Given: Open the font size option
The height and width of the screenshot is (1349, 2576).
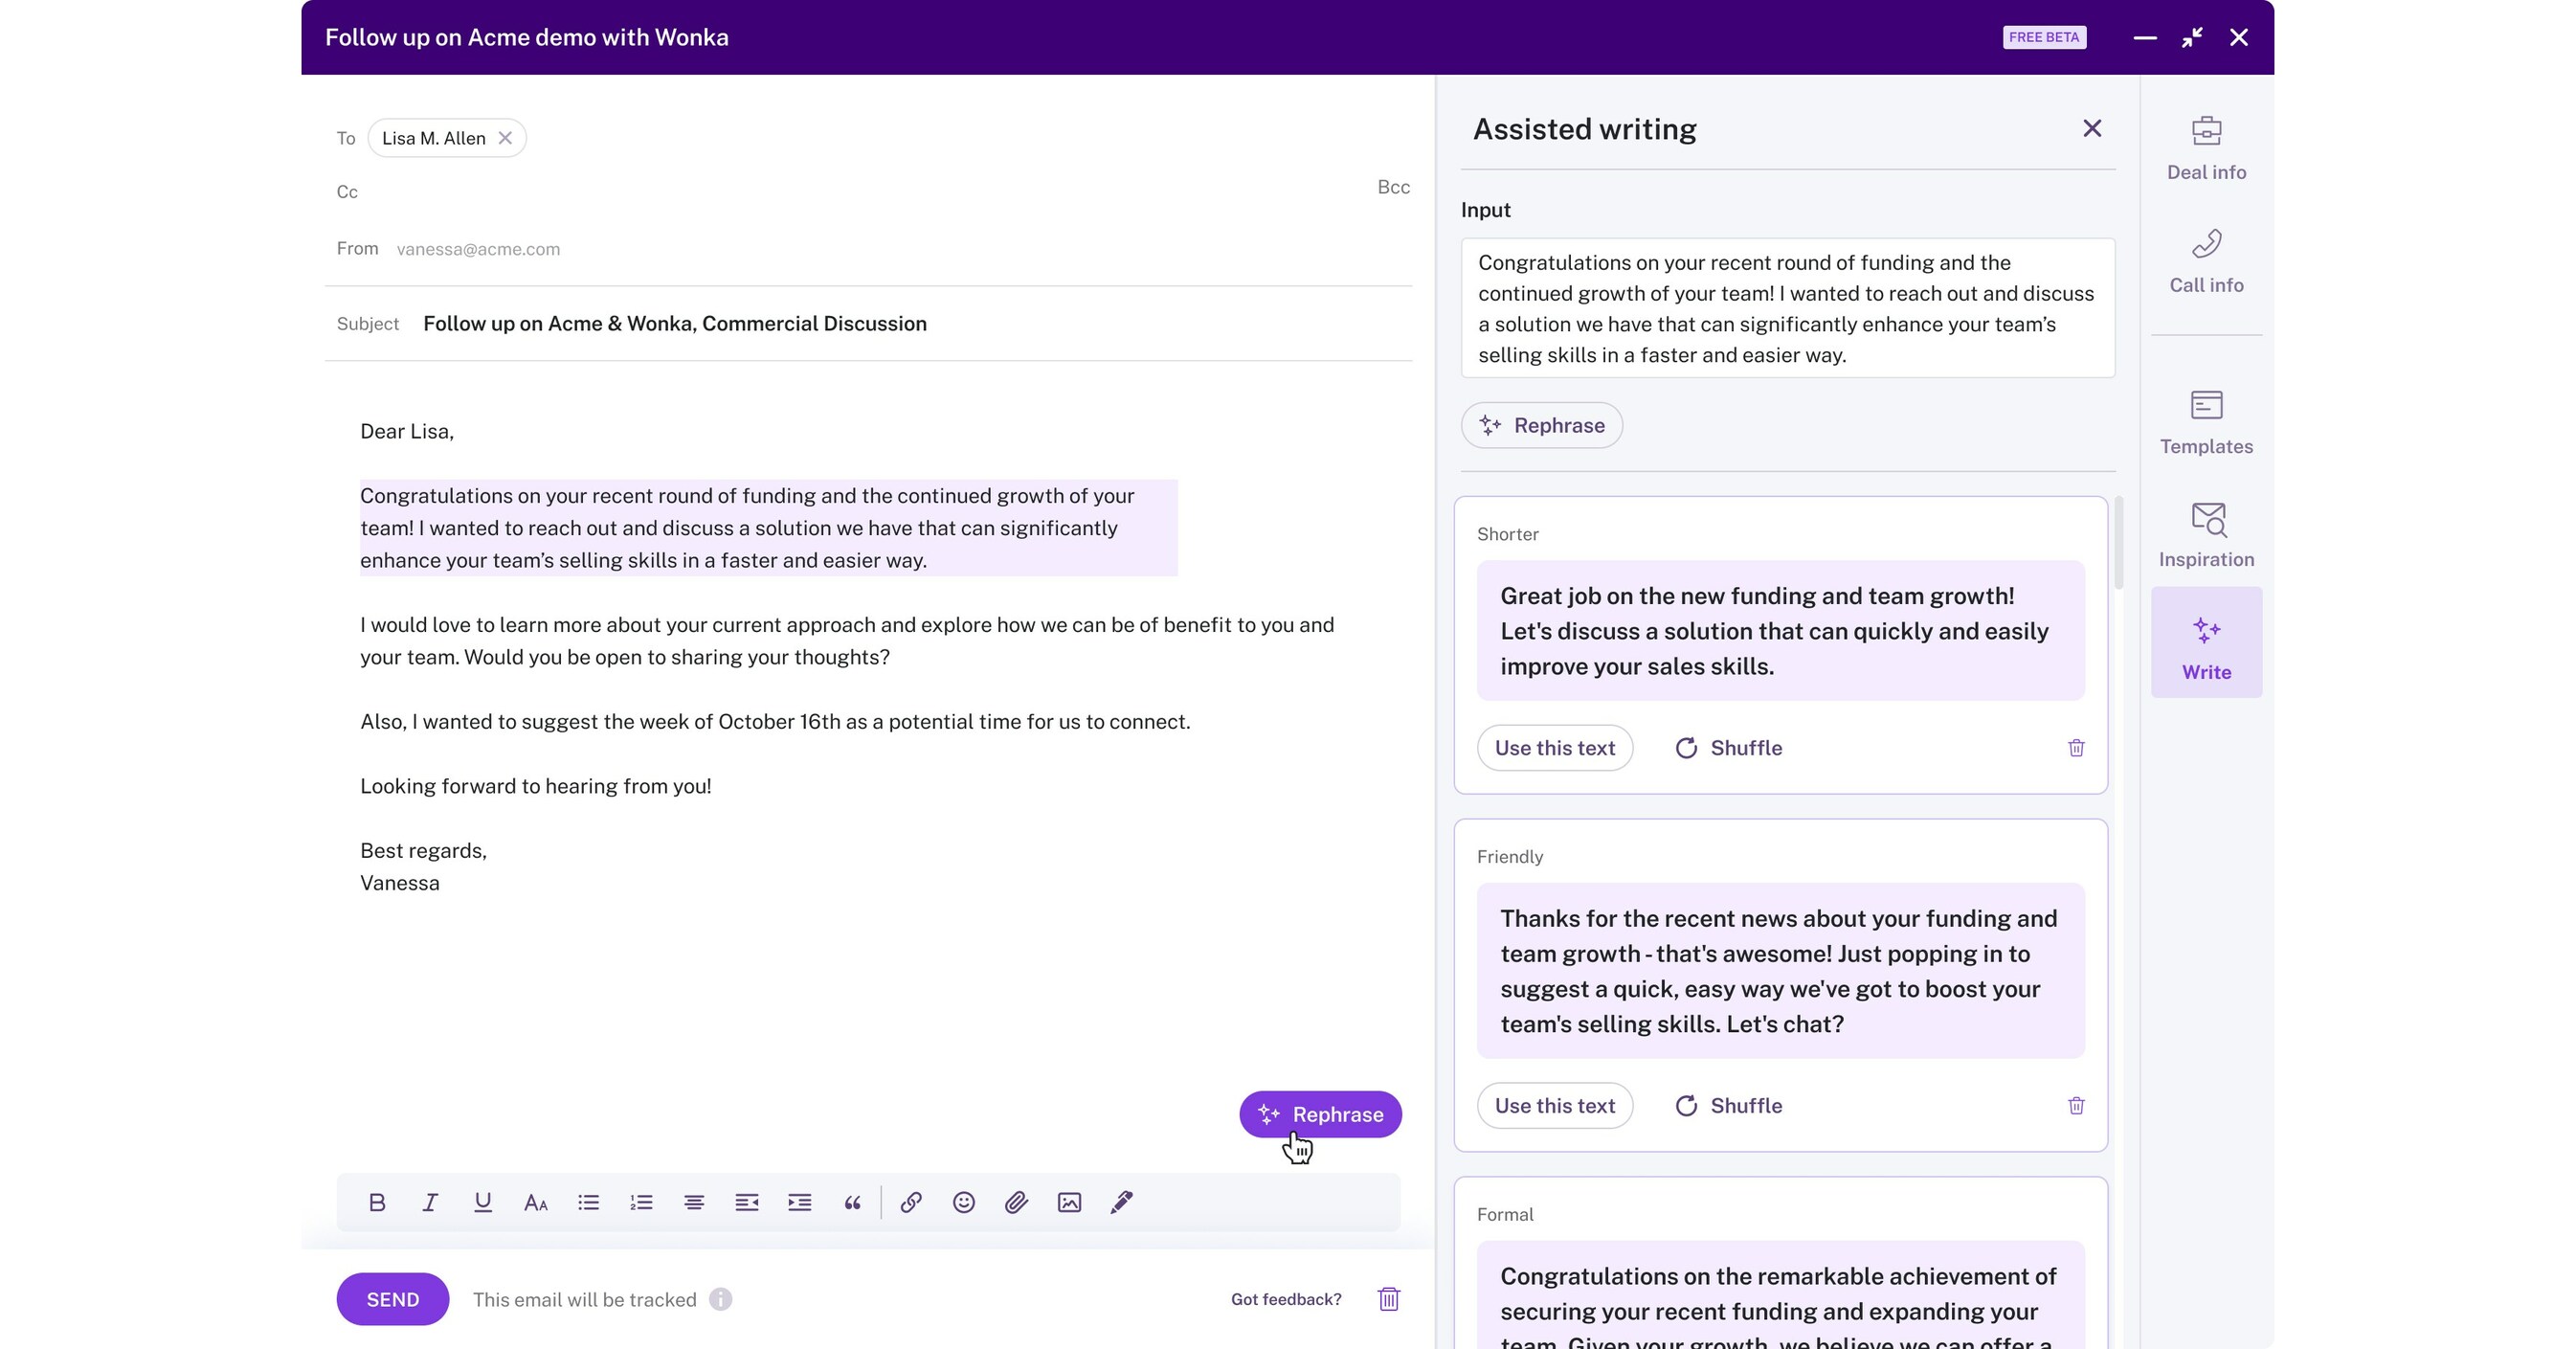Looking at the screenshot, I should 536,1202.
